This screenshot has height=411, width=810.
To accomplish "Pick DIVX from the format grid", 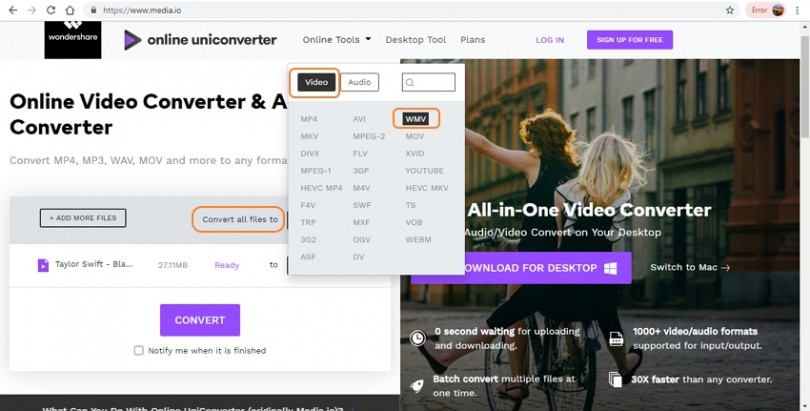I will point(310,153).
